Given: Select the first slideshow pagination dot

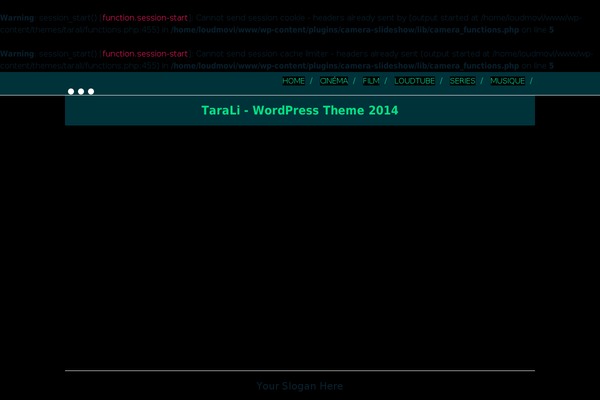Looking at the screenshot, I should 71,91.
